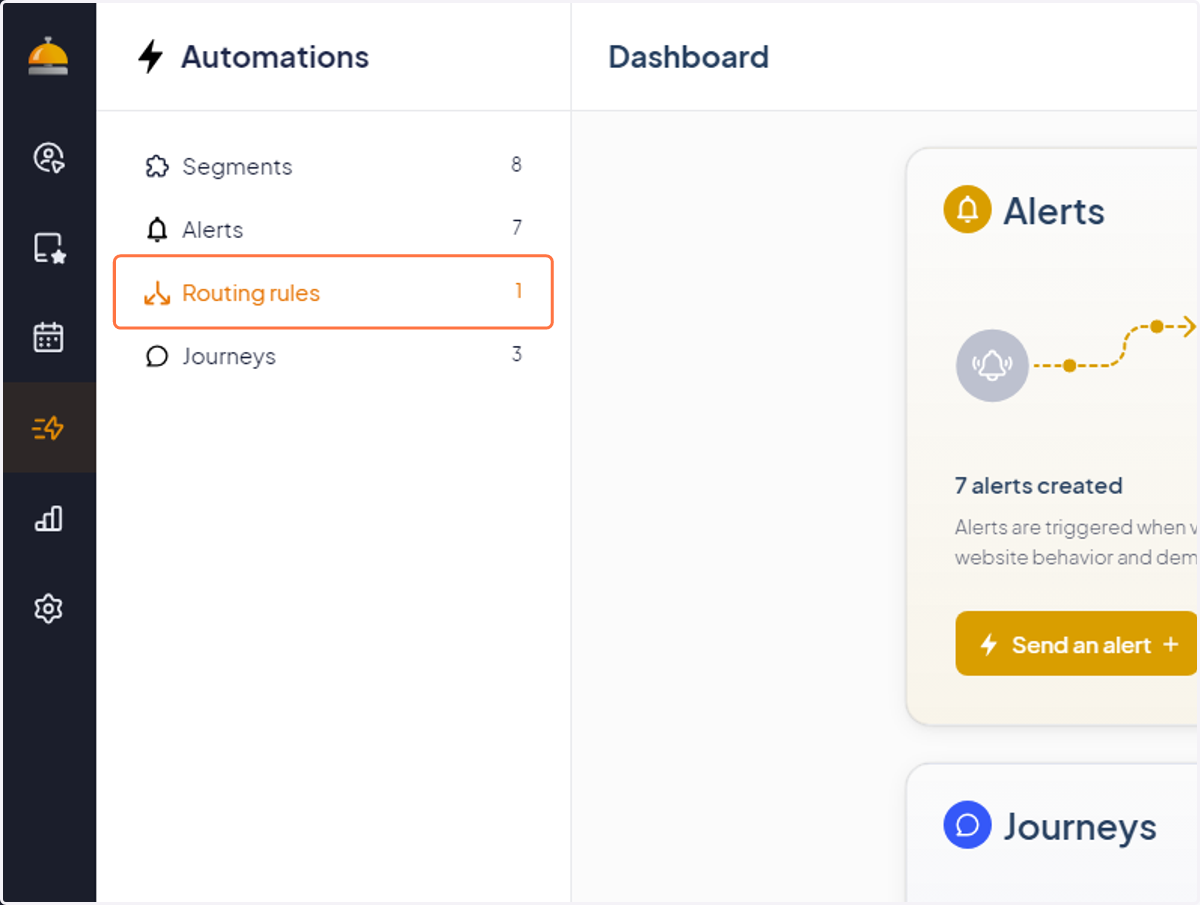
Task: Open the visitors person icon in sidebar
Action: [48, 158]
